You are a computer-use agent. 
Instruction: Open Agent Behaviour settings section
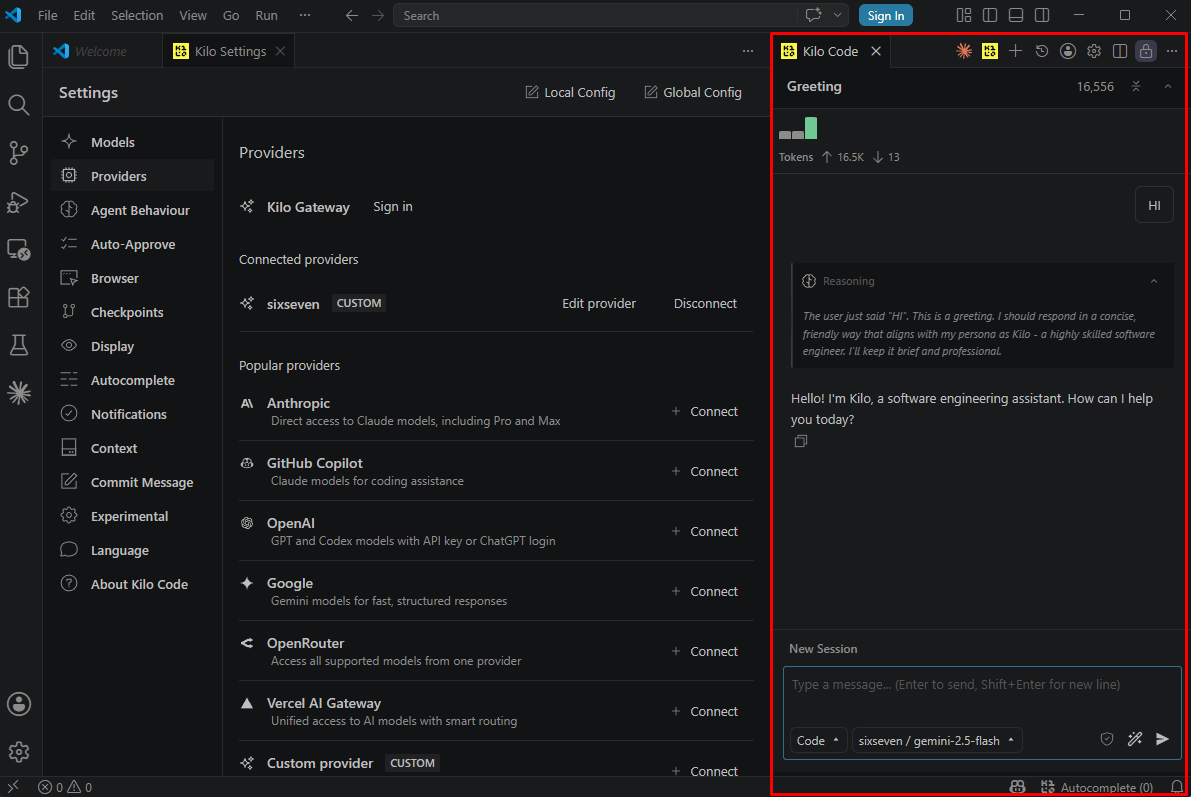133,210
